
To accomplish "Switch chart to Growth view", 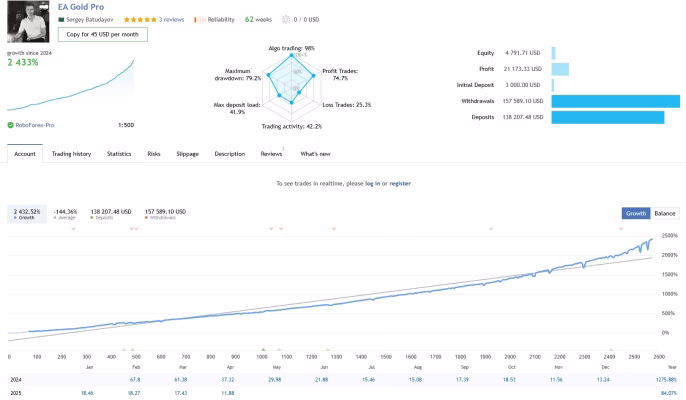I will 636,213.
